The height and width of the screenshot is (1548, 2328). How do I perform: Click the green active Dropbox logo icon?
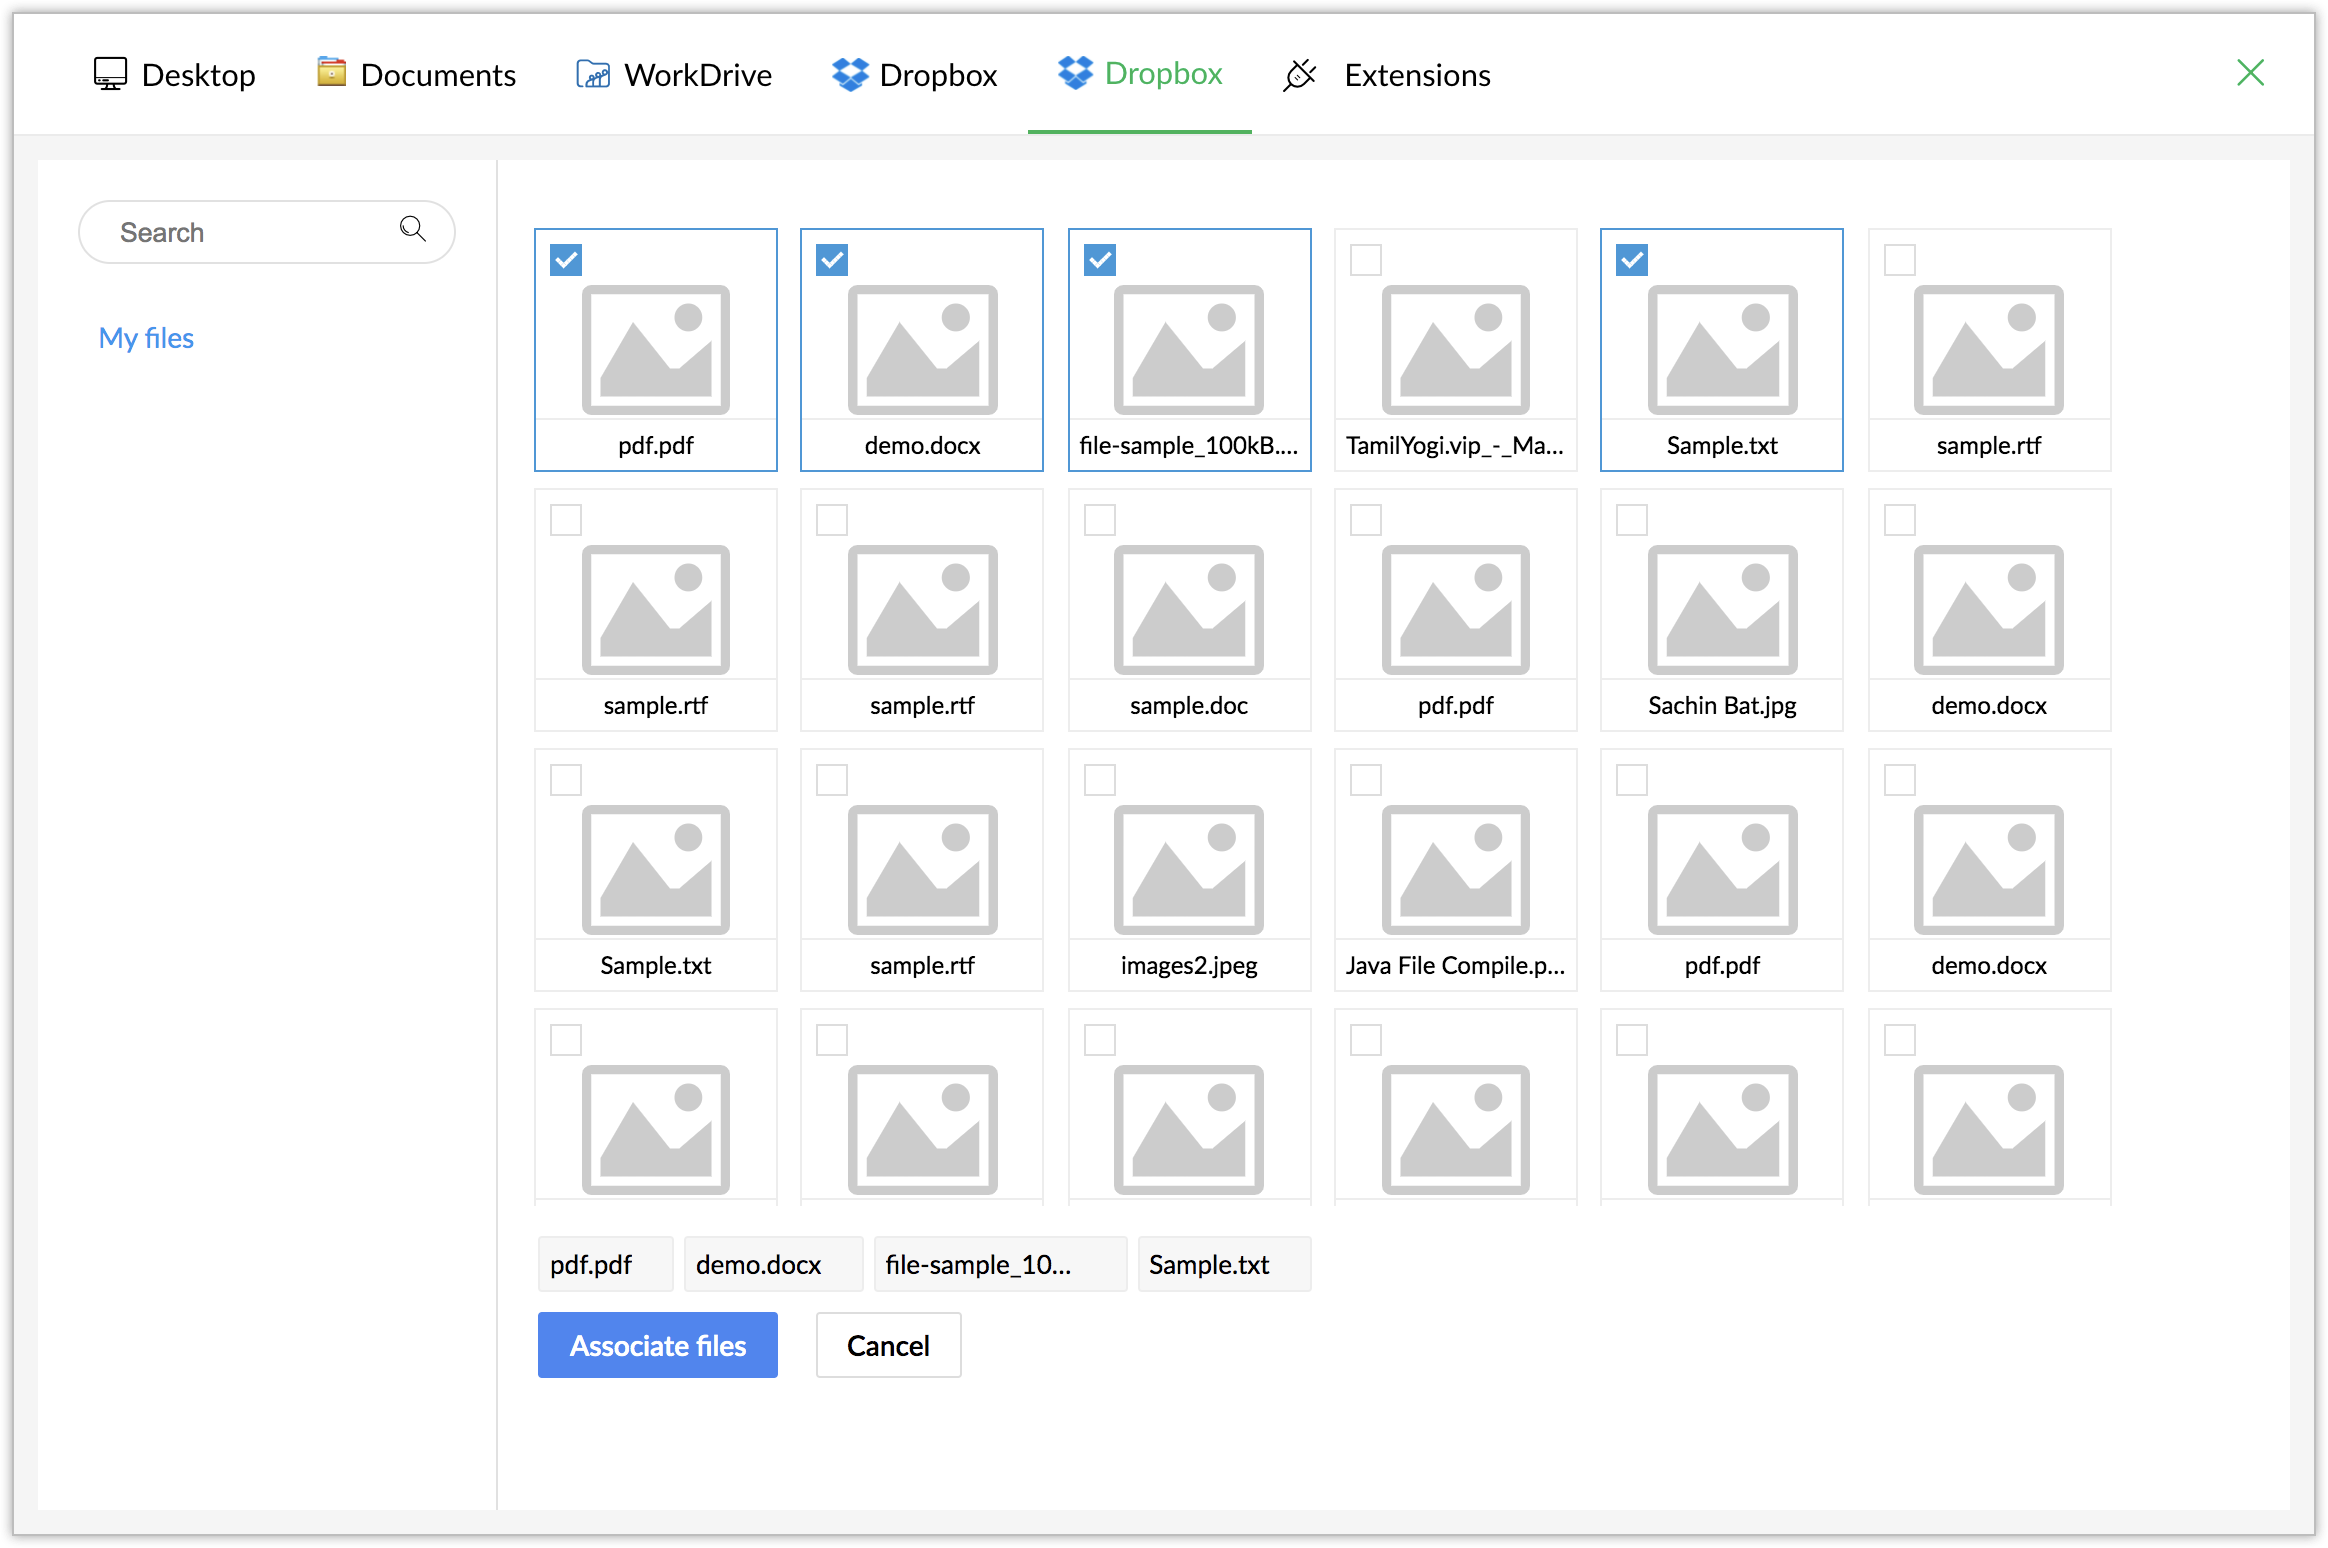1075,72
